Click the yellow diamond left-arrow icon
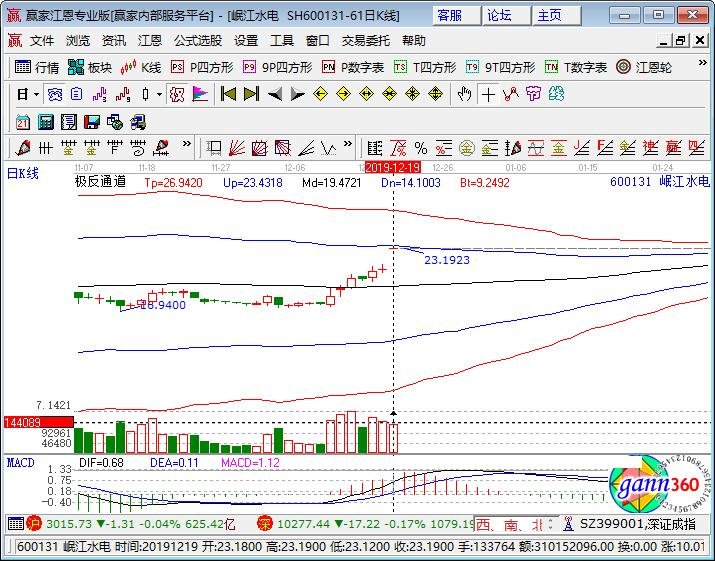 [x=321, y=94]
